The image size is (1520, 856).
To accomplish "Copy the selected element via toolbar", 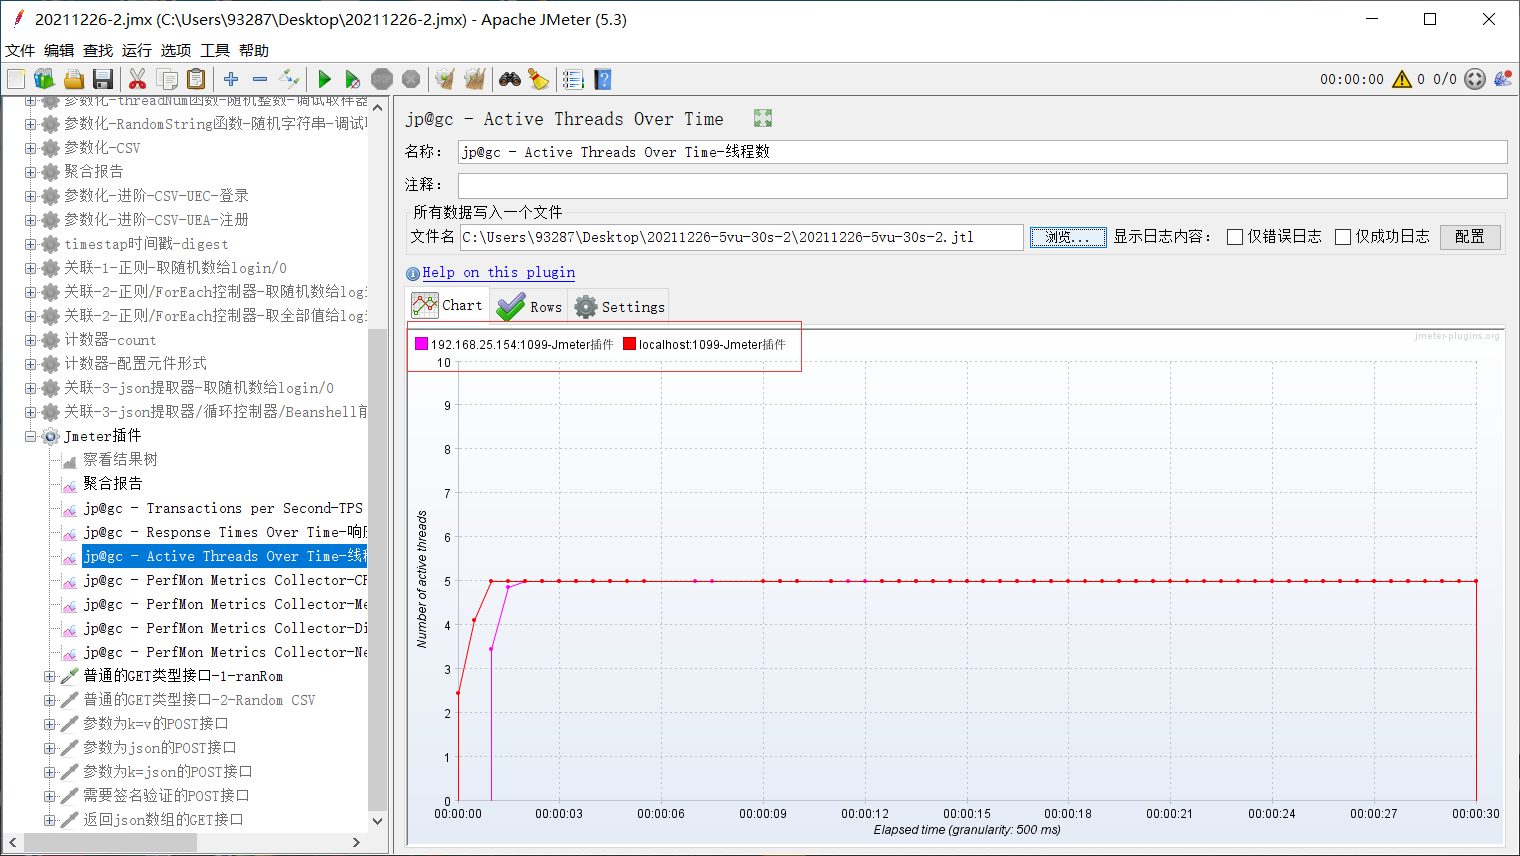I will pyautogui.click(x=167, y=79).
